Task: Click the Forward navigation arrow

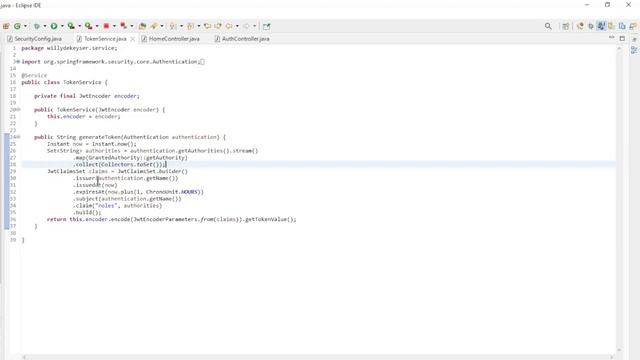Action: pyautogui.click(x=246, y=26)
